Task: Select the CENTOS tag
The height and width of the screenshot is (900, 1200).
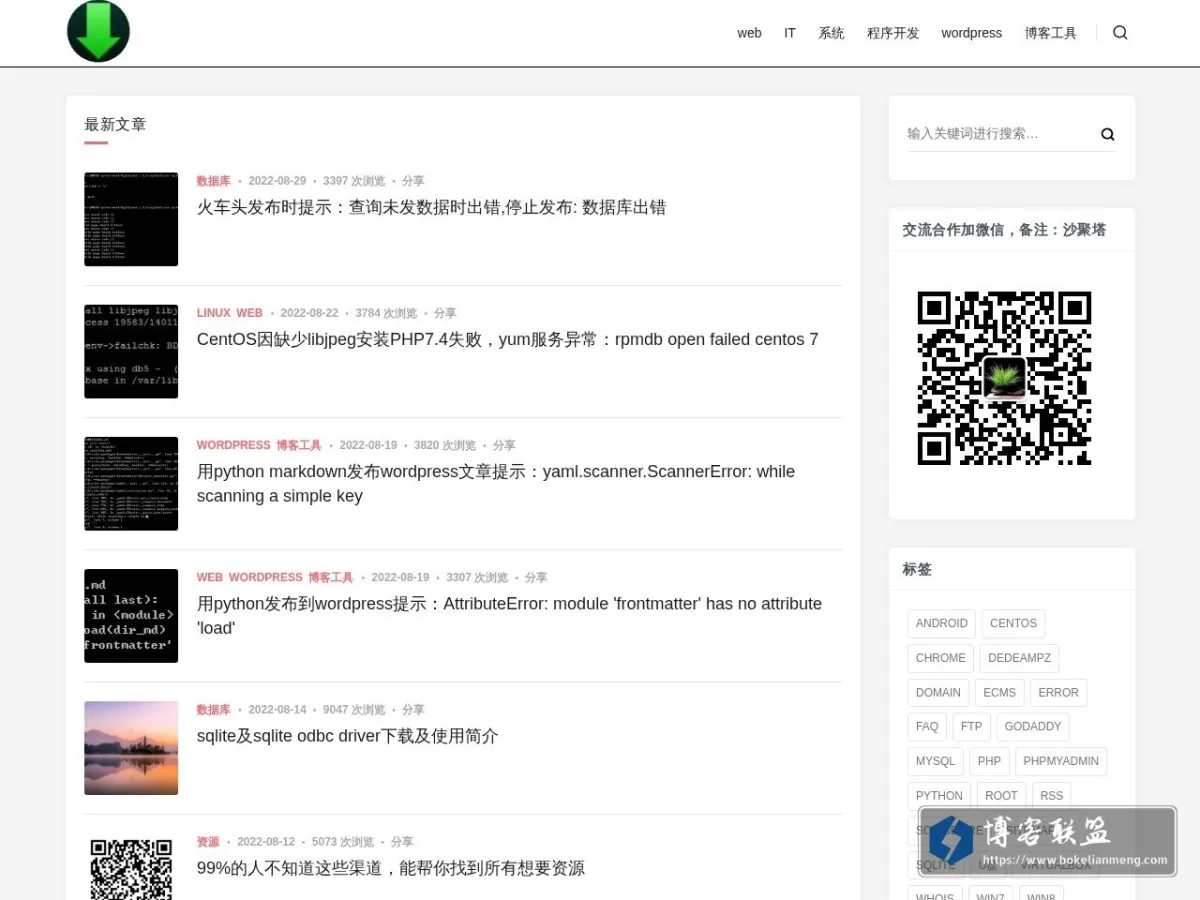Action: tap(1013, 623)
